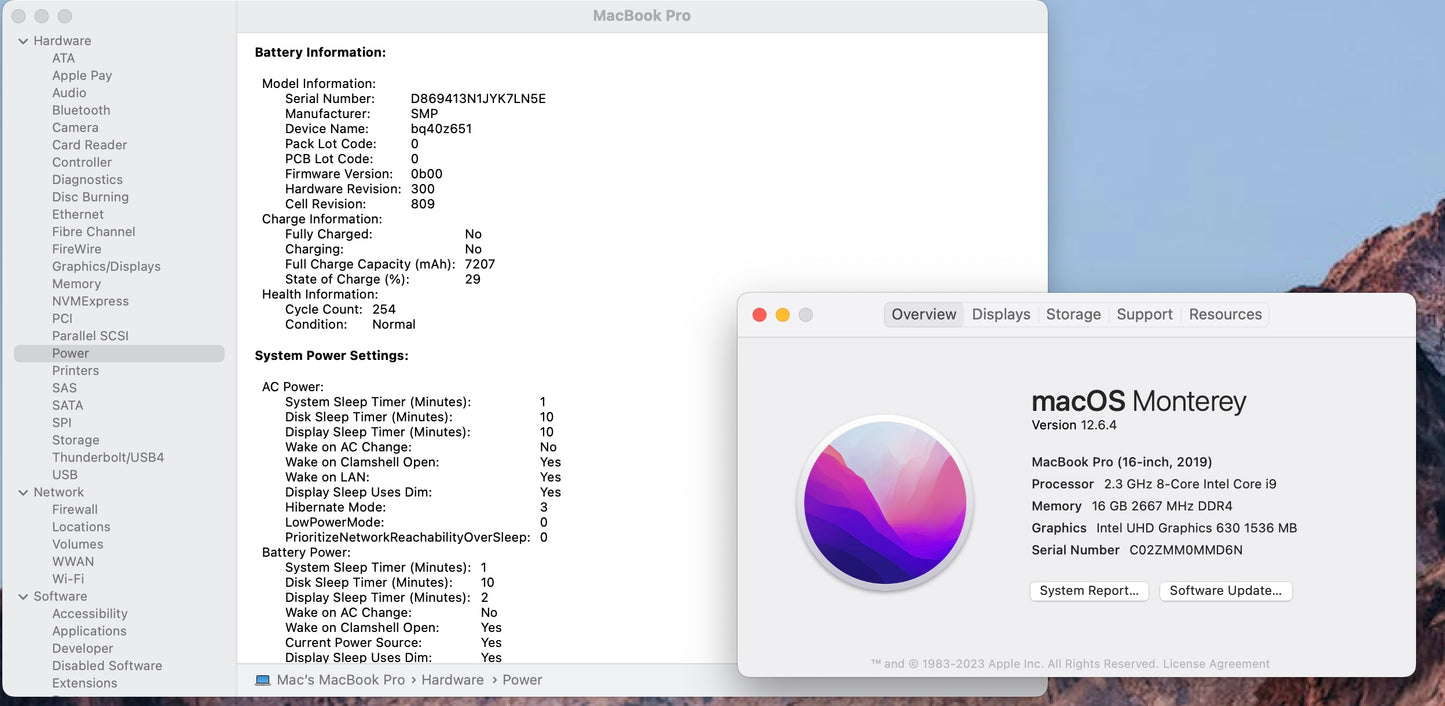Open the Resources tab

tap(1224, 313)
